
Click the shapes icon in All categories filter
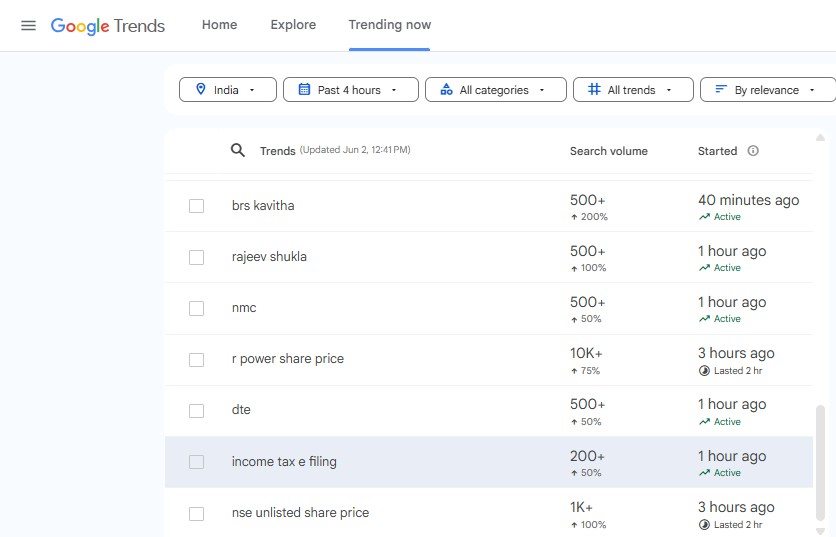(x=446, y=90)
